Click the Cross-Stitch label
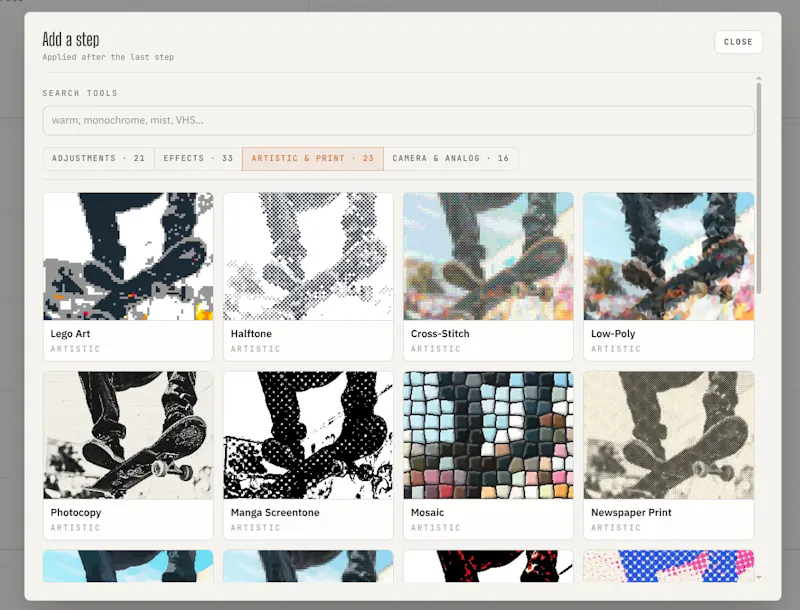800x610 pixels. (440, 334)
